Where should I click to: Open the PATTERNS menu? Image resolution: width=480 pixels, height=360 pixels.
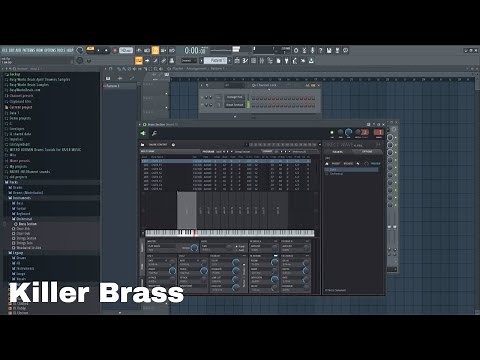click(x=28, y=50)
